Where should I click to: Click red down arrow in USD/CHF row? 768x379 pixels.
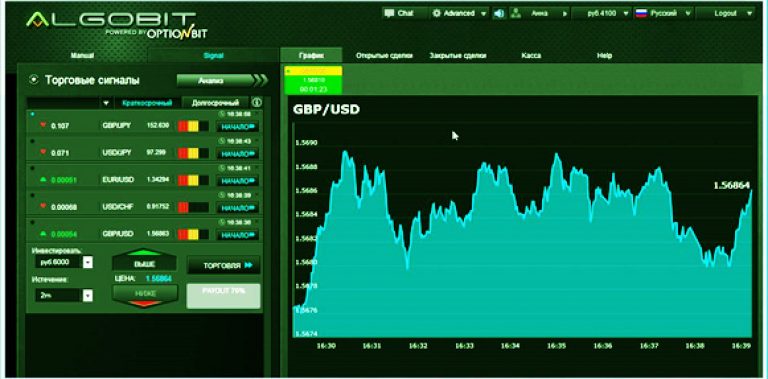coord(43,207)
